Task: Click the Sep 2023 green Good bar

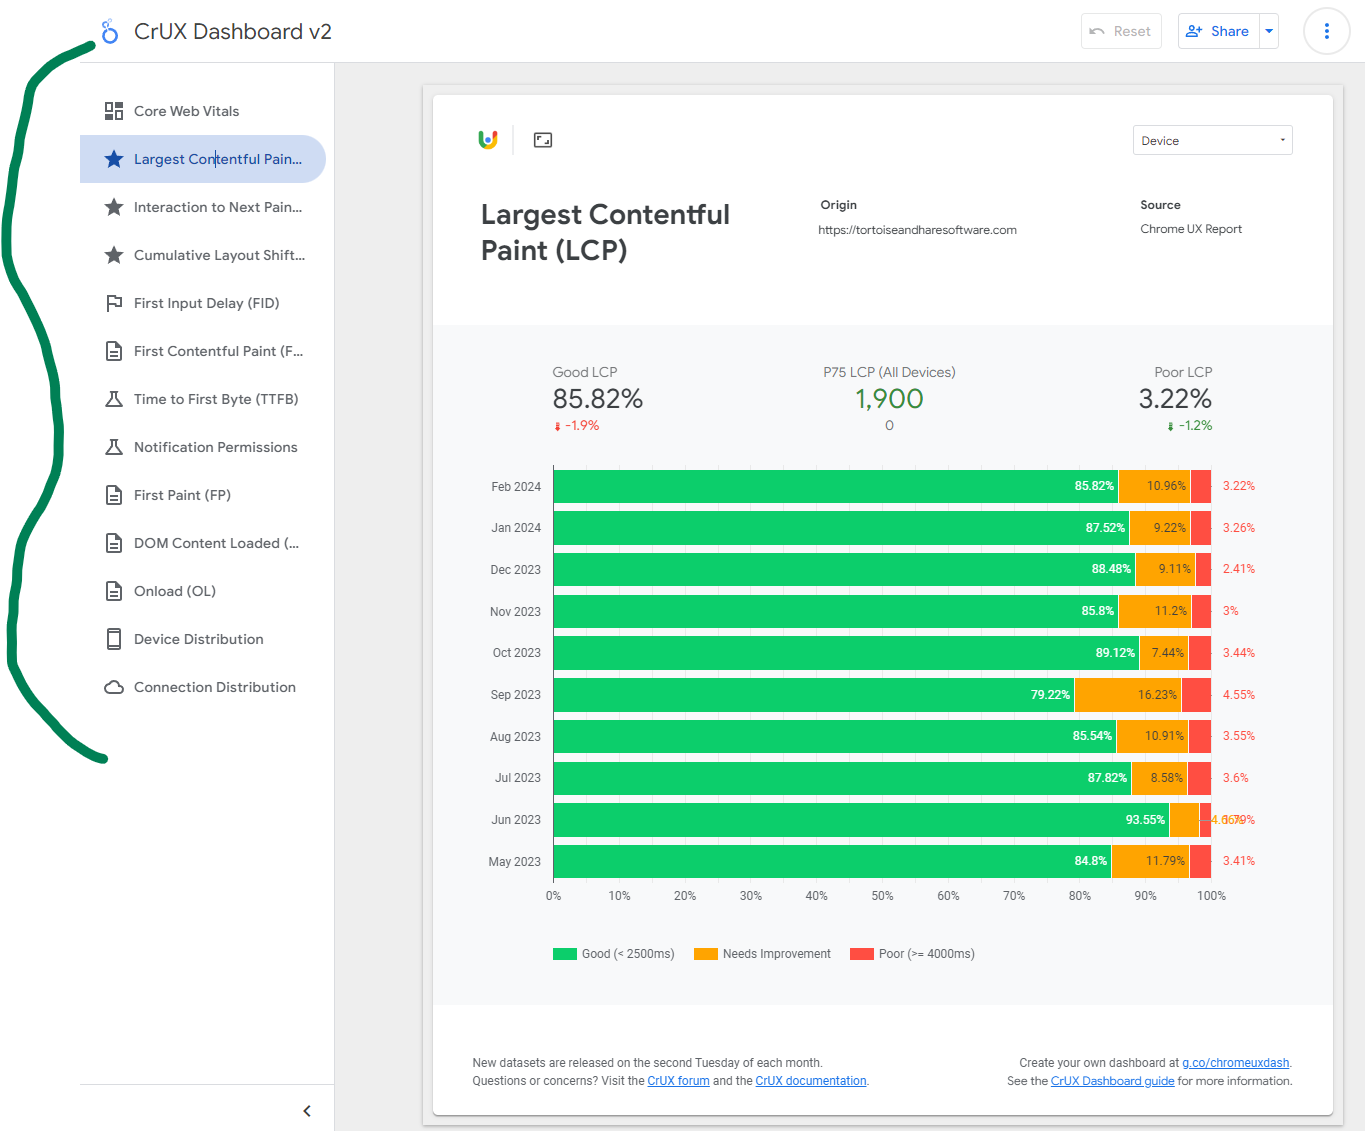Action: click(x=812, y=695)
